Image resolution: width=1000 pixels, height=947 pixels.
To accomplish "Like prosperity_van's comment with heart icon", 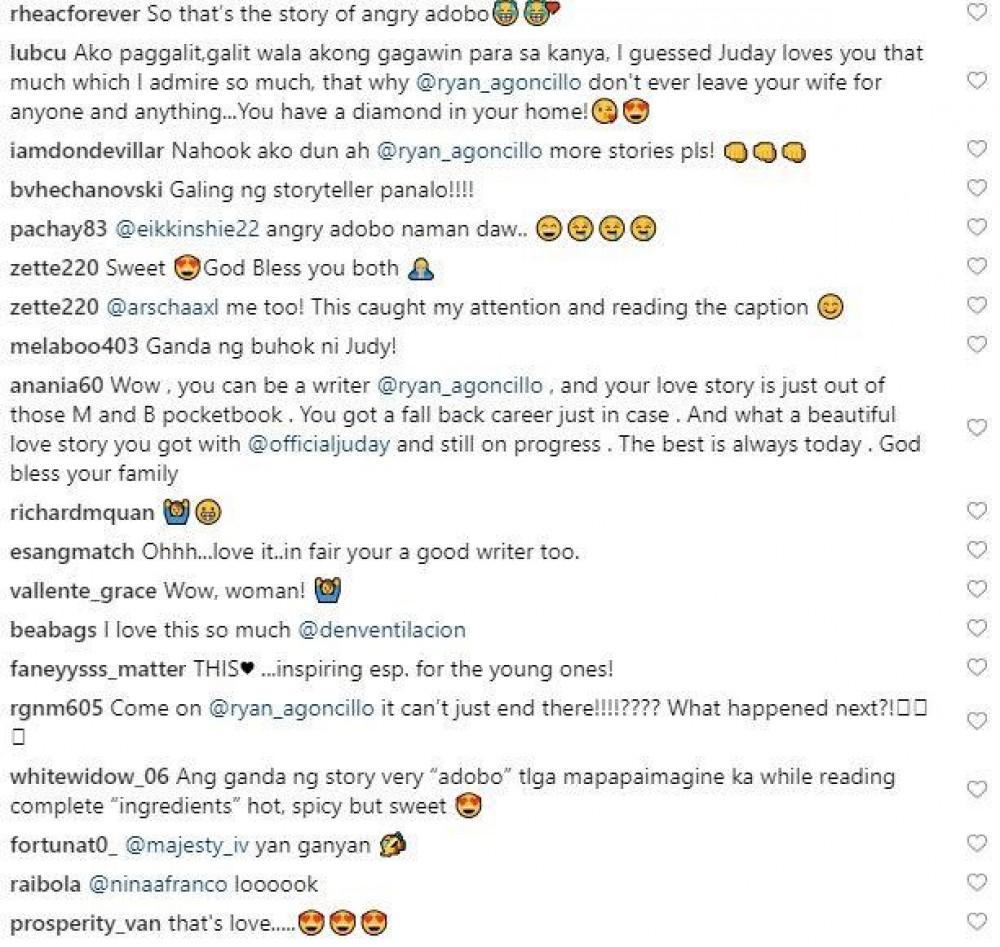I will click(977, 921).
